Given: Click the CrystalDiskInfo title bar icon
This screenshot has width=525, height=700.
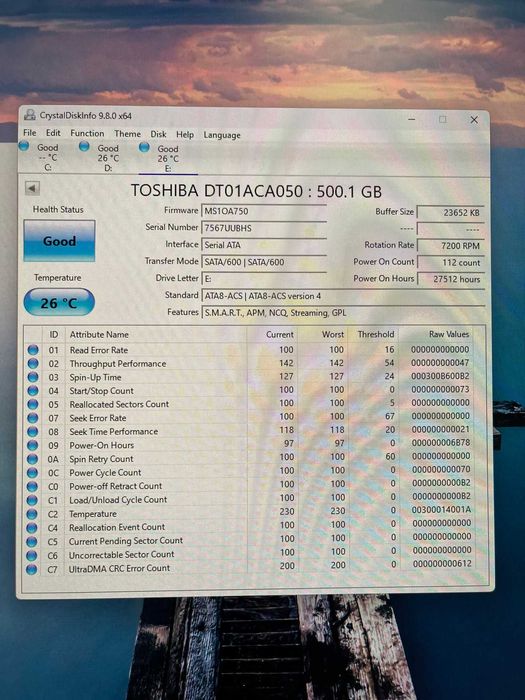Looking at the screenshot, I should pyautogui.click(x=30, y=115).
